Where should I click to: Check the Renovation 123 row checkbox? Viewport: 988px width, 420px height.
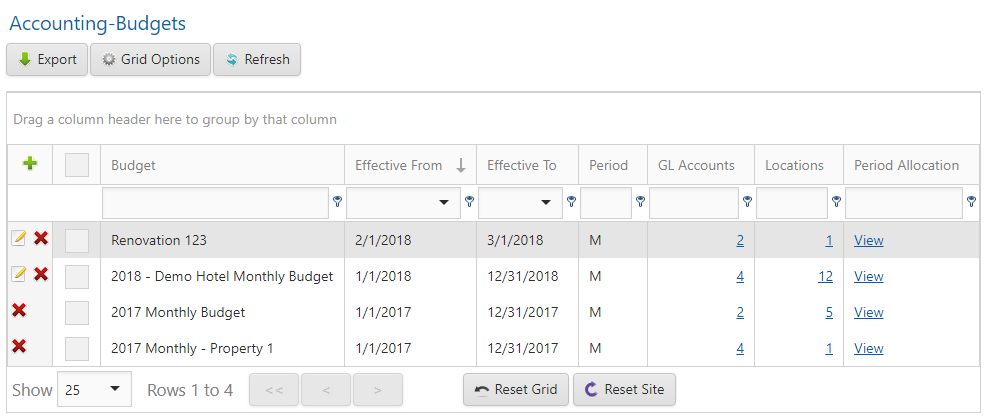77,240
